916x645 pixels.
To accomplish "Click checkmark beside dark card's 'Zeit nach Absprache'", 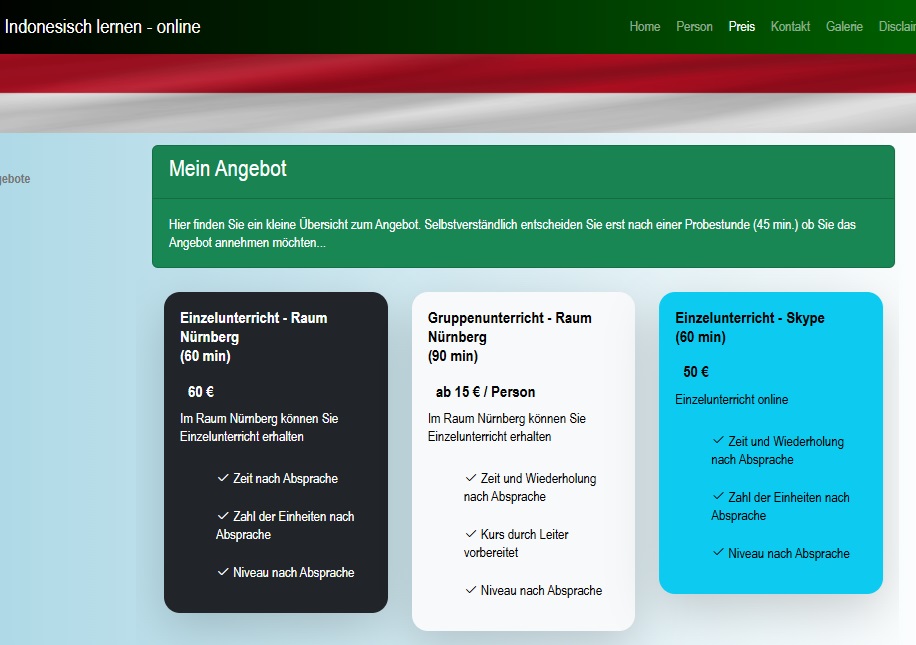I will tap(223, 478).
